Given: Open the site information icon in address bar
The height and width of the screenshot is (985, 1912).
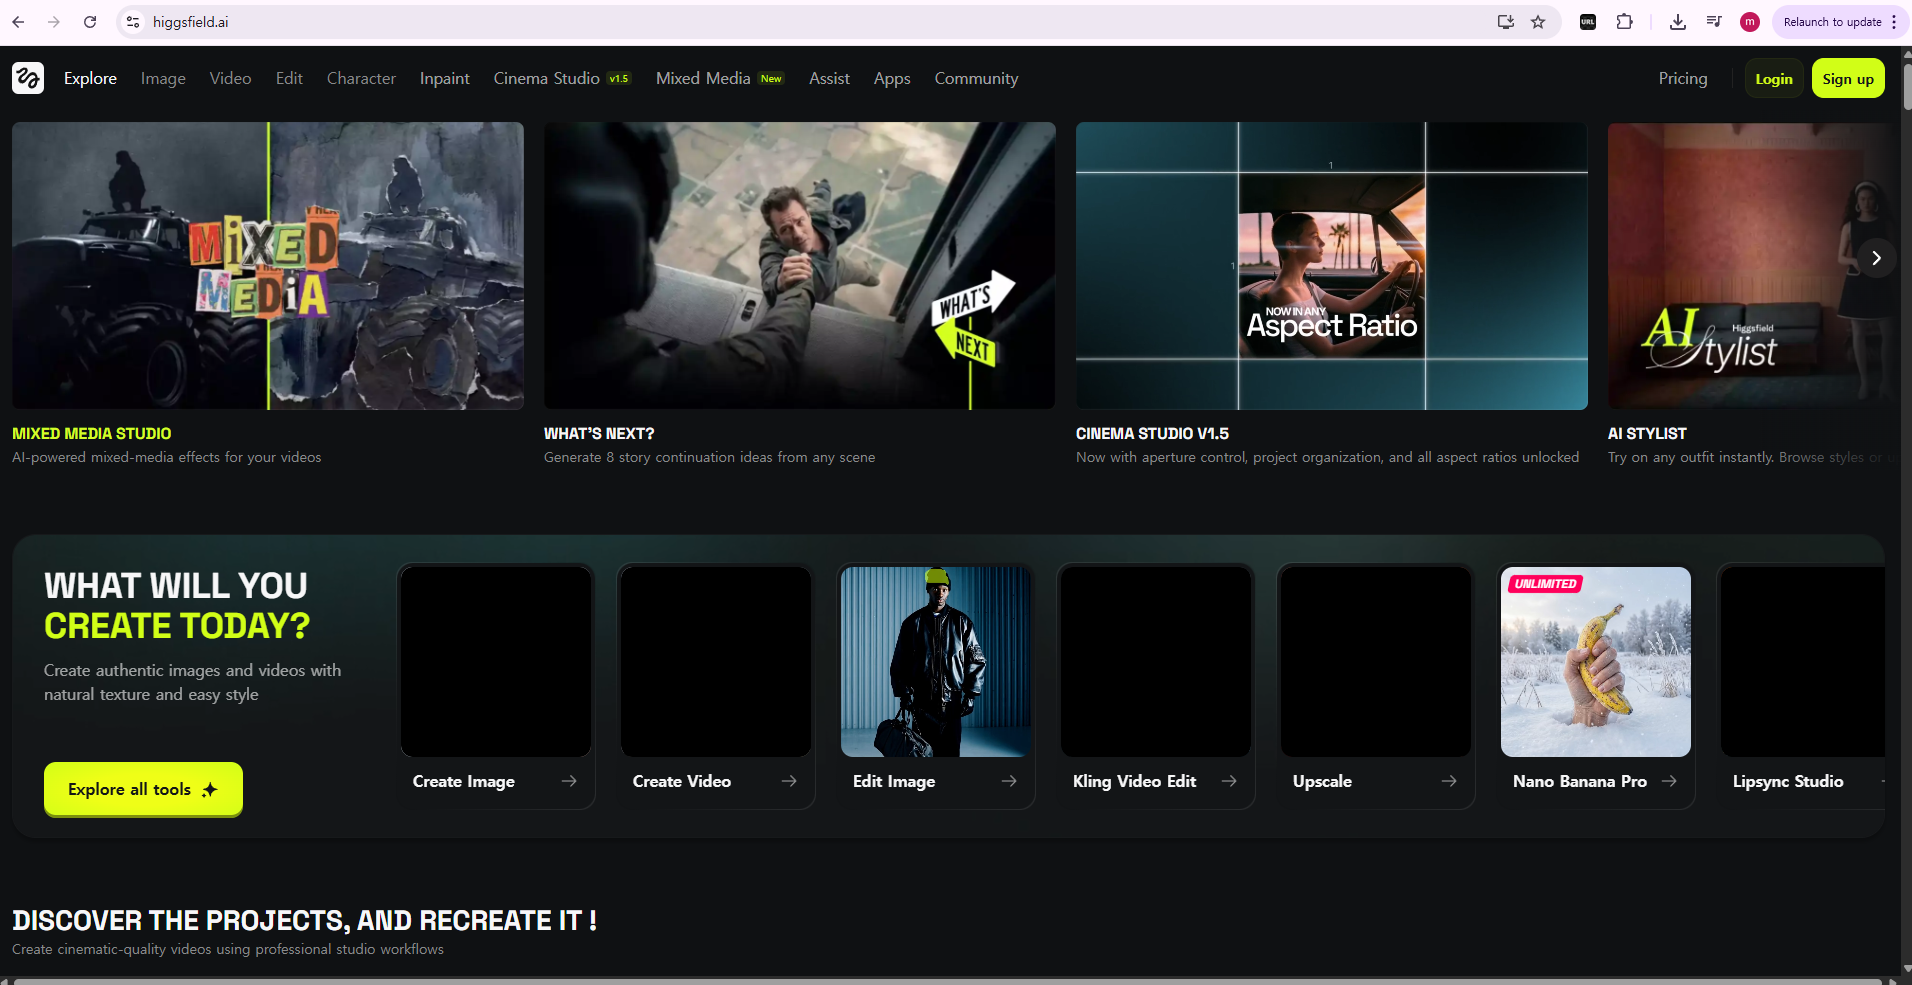Looking at the screenshot, I should tap(133, 22).
